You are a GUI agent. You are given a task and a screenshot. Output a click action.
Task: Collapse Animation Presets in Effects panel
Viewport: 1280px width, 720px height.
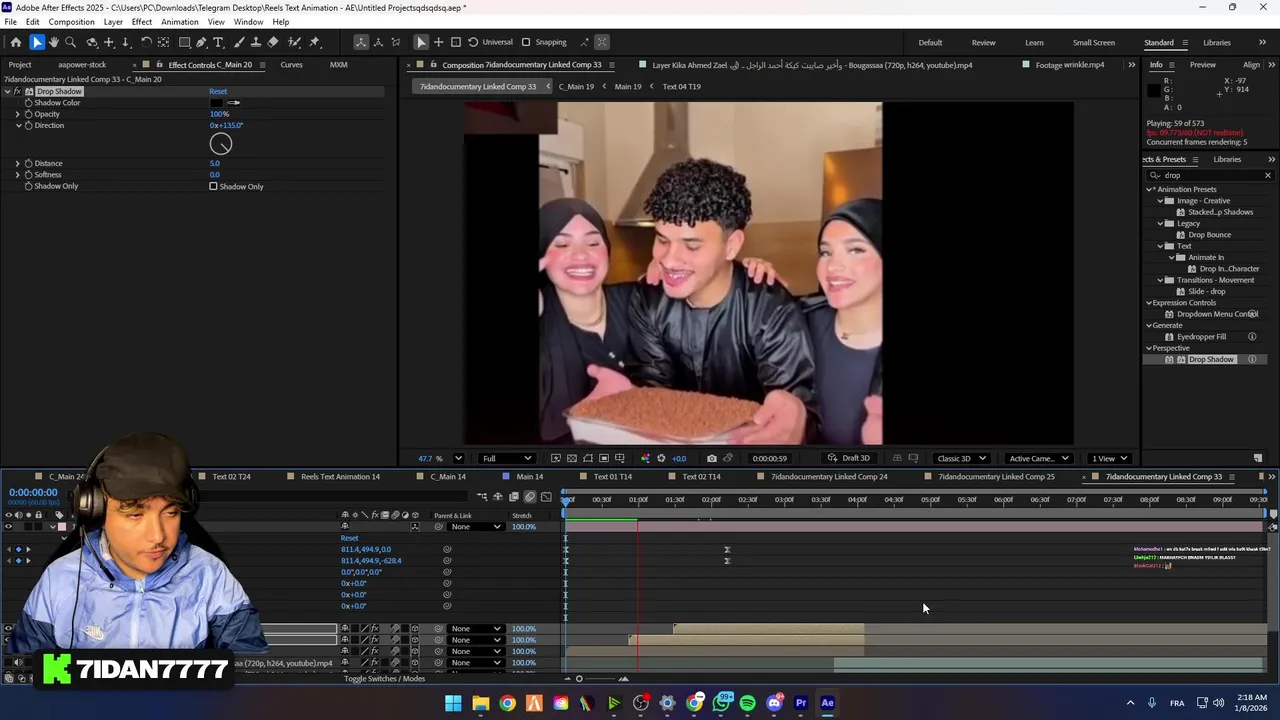click(x=1150, y=189)
